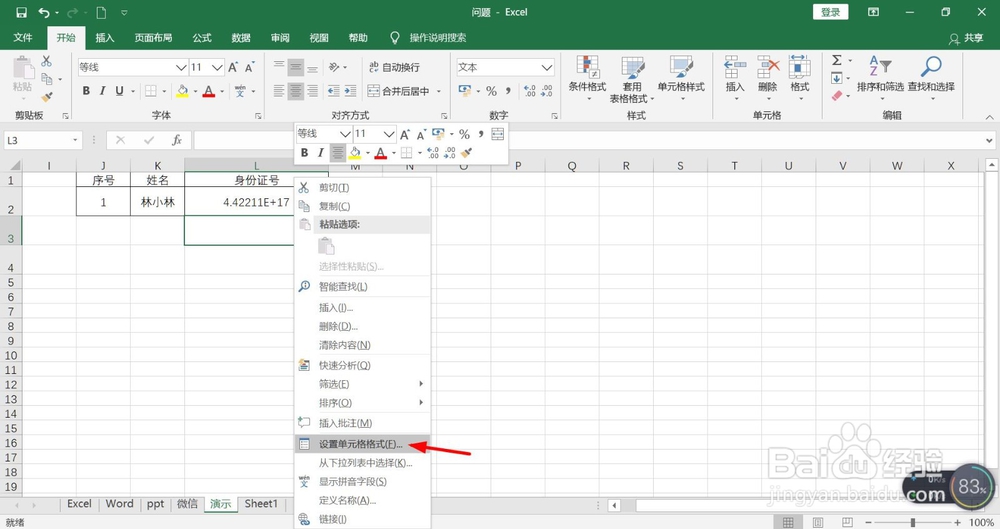Click the zoom slider handle
The width and height of the screenshot is (1000, 529).
tap(913, 523)
